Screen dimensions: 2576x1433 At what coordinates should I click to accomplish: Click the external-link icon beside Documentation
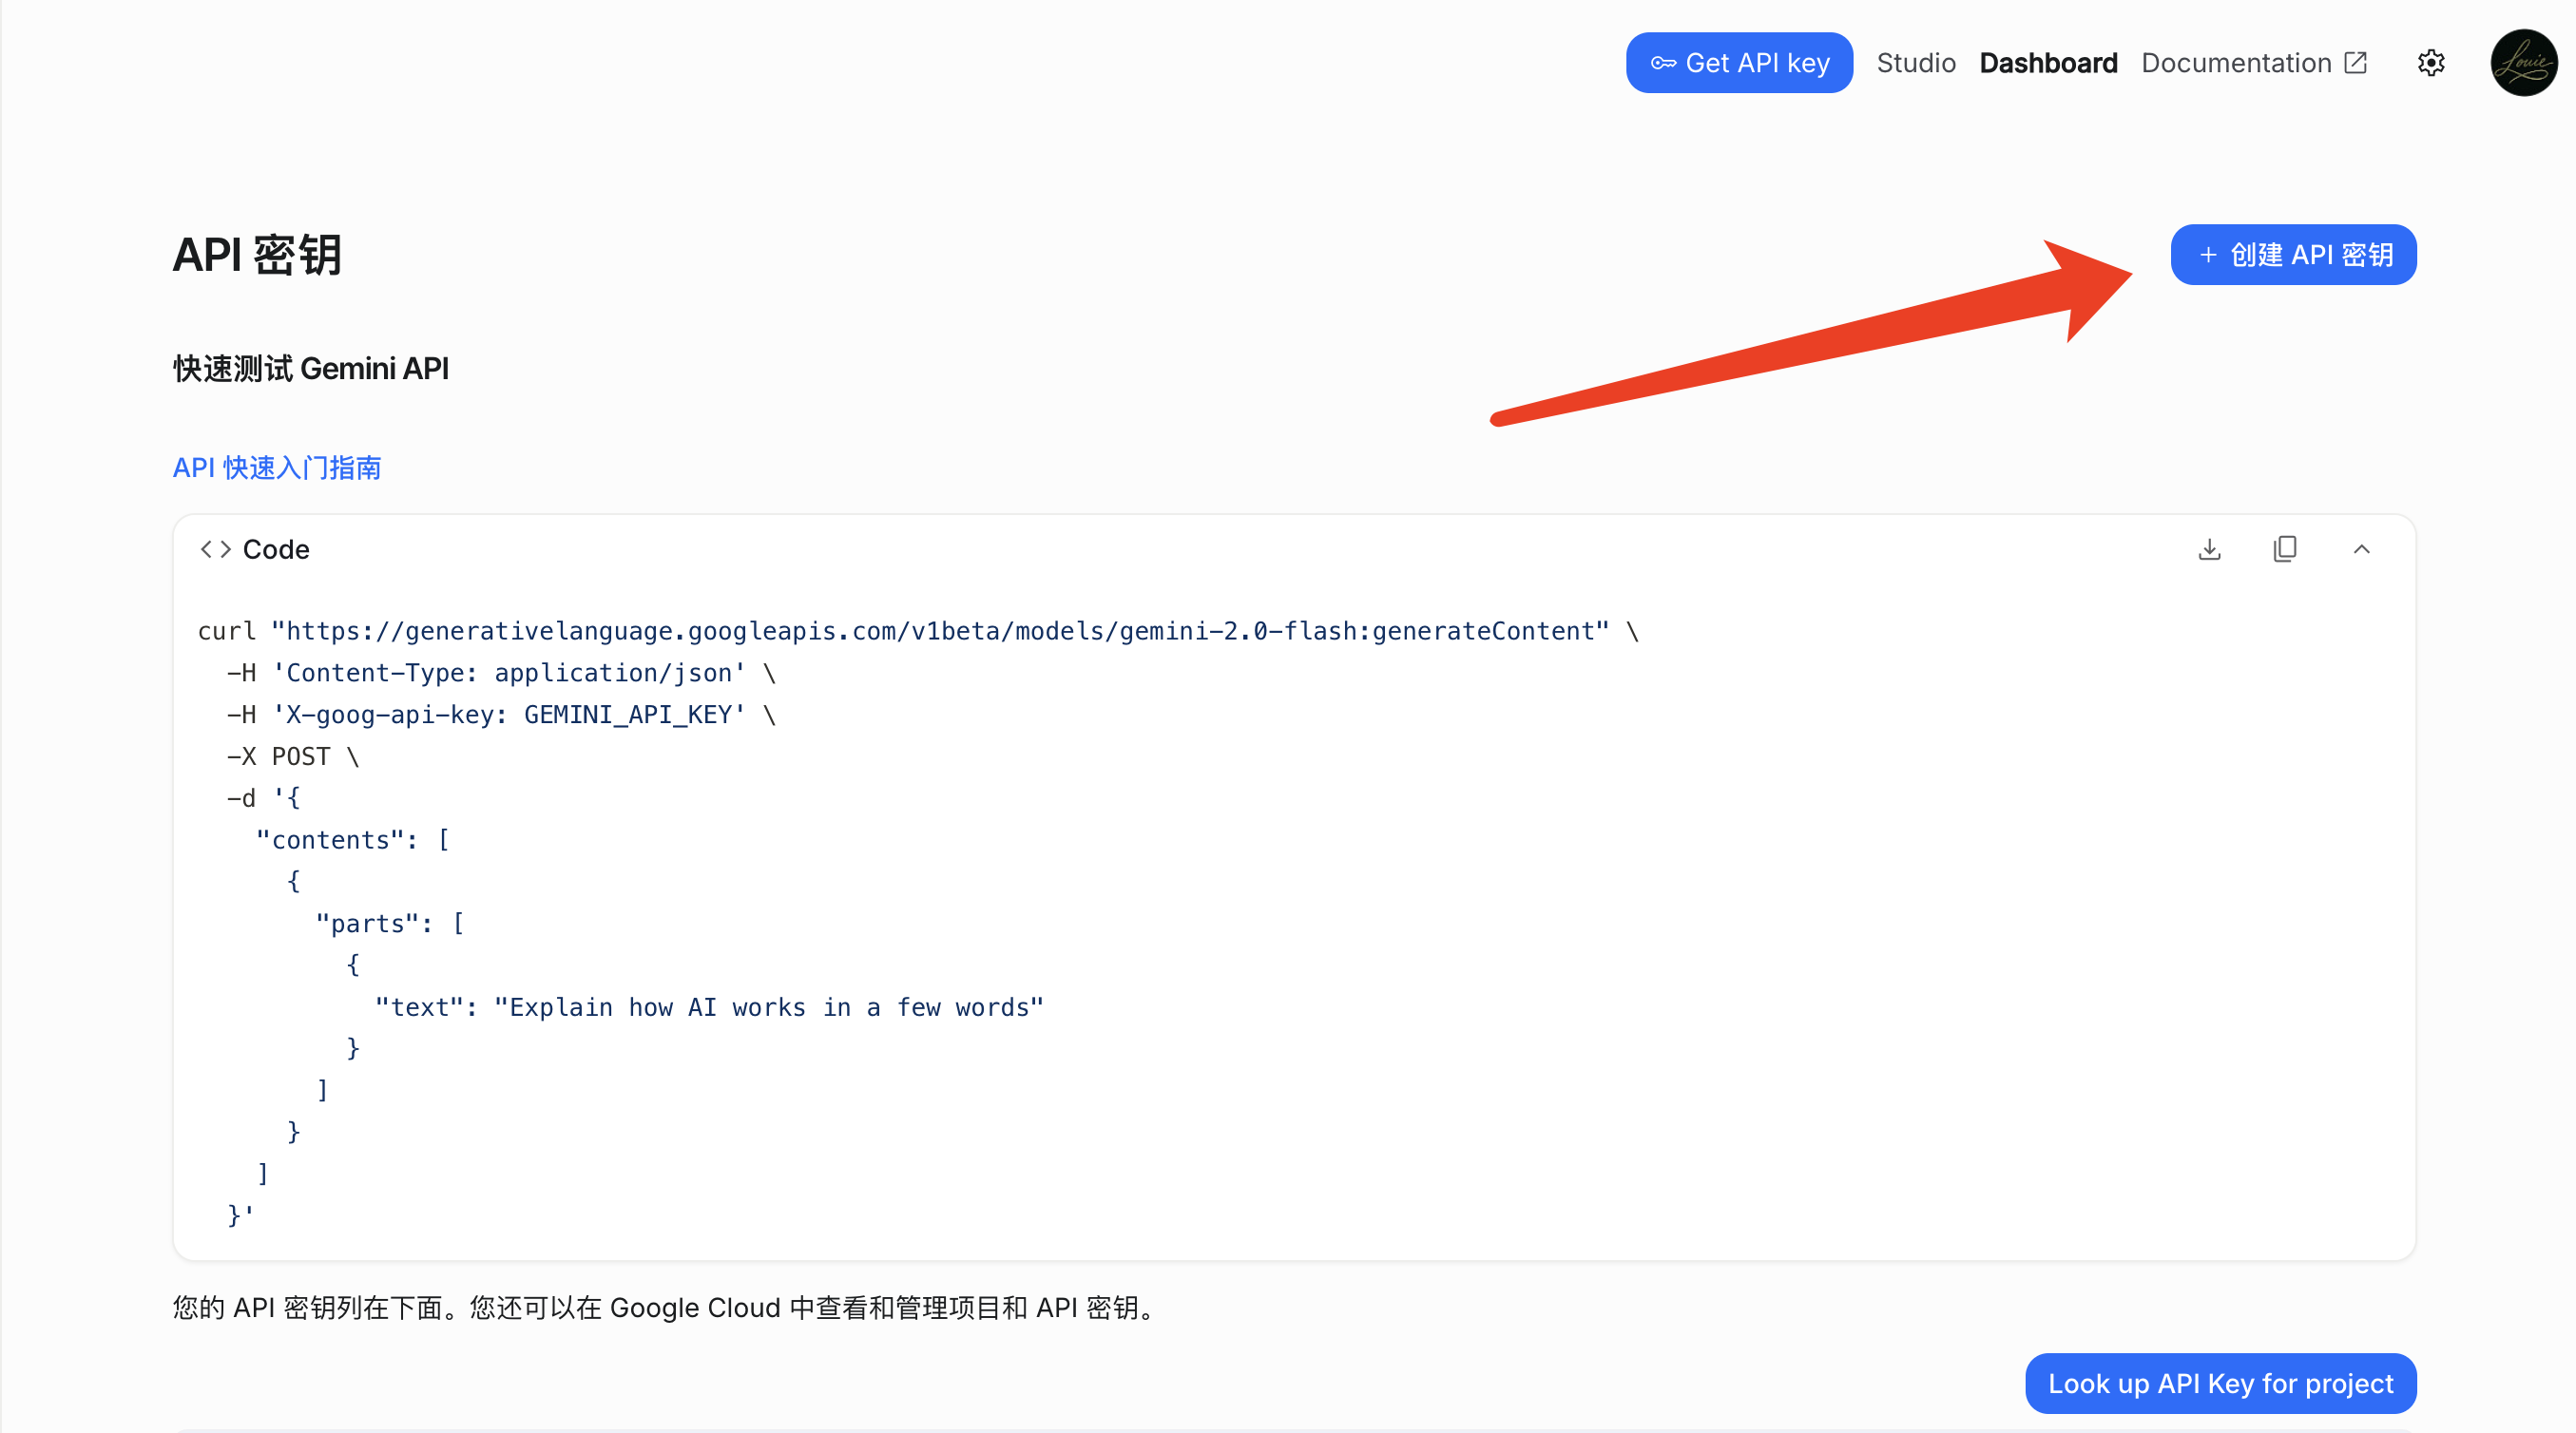click(x=2356, y=63)
